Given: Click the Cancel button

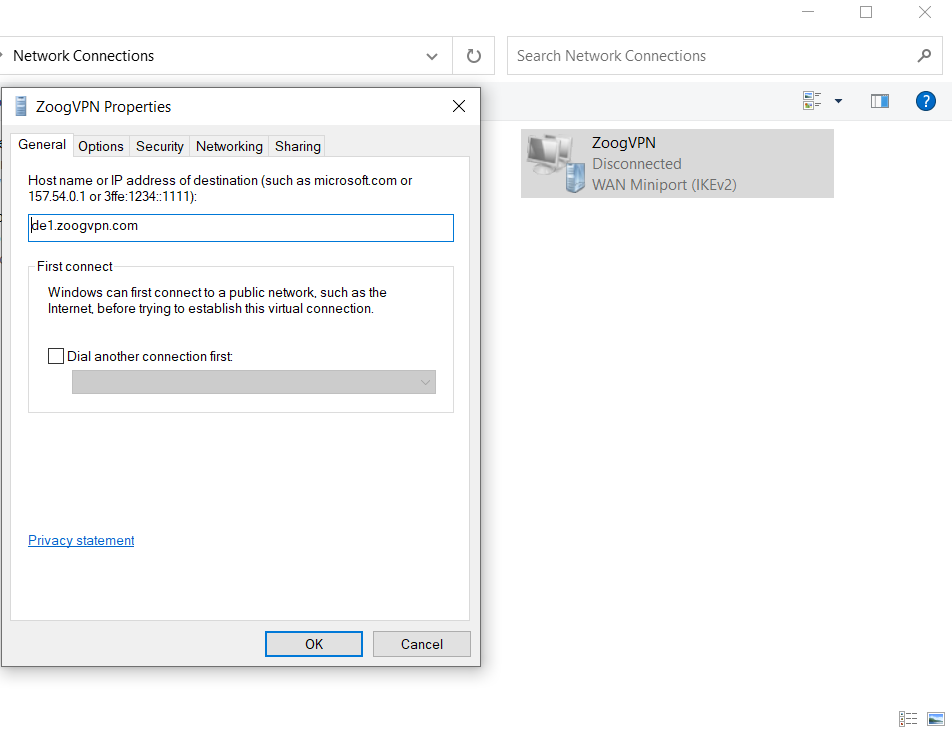Looking at the screenshot, I should 421,644.
